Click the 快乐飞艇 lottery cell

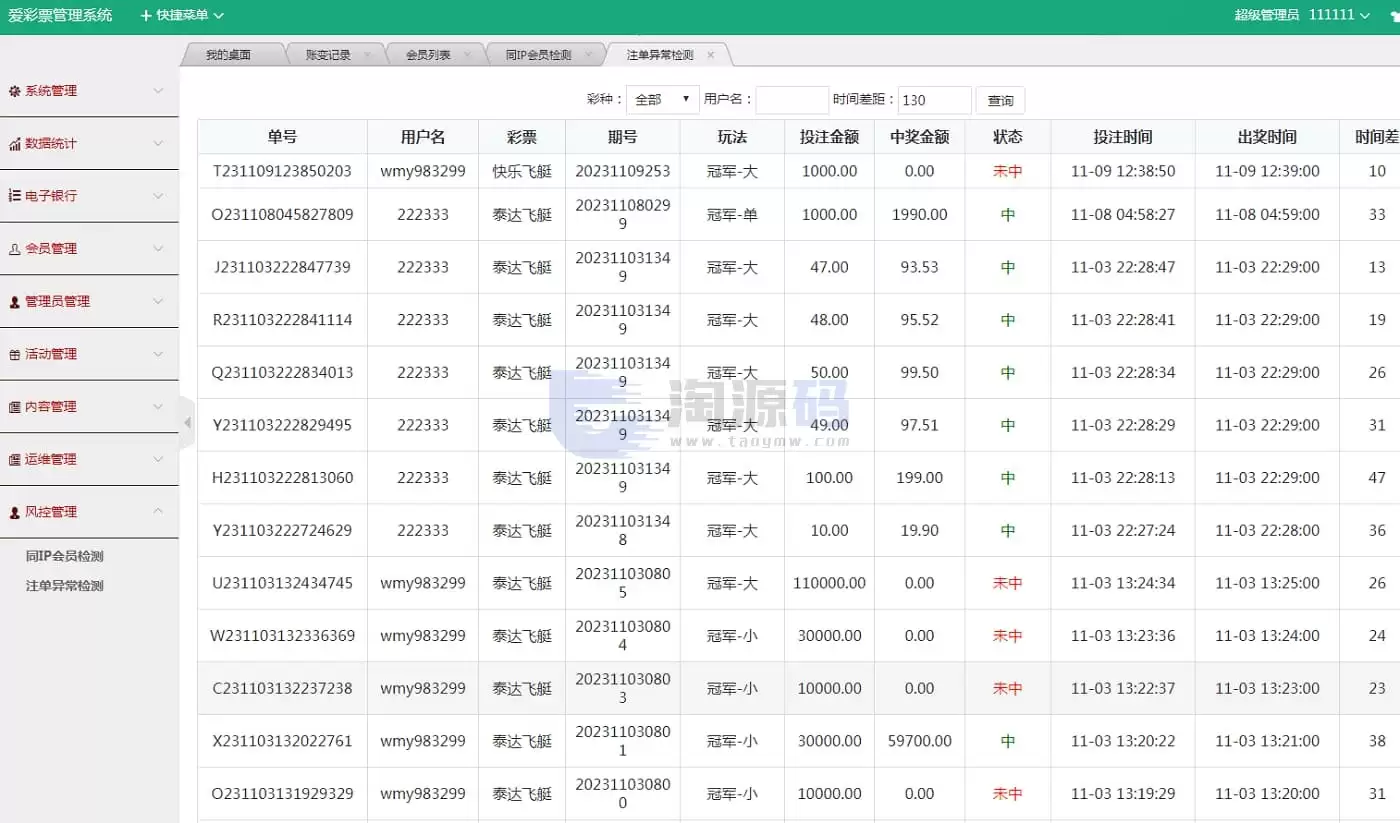(522, 171)
